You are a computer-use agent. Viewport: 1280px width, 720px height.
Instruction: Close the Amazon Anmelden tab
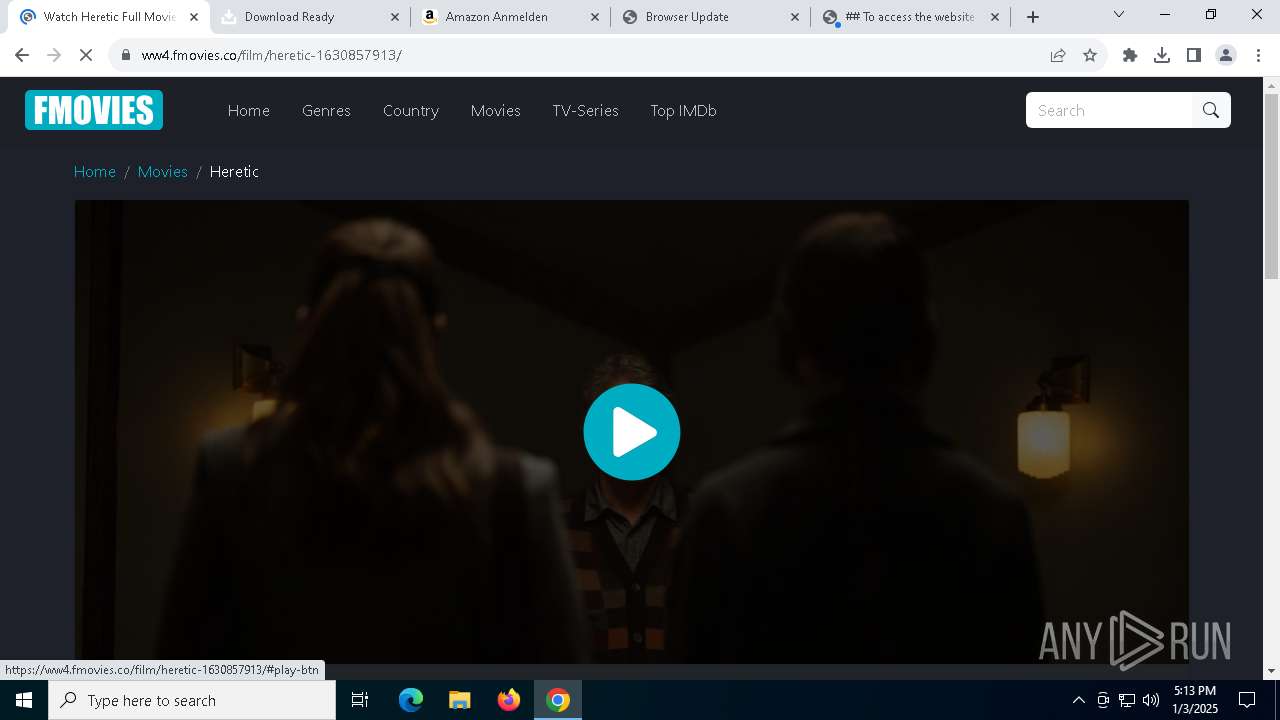[x=595, y=17]
